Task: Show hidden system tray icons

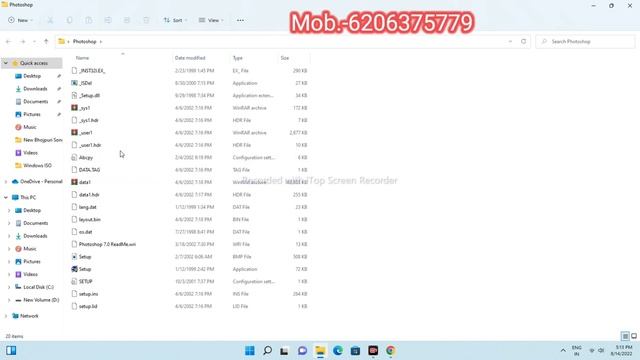Action: pyautogui.click(x=563, y=351)
